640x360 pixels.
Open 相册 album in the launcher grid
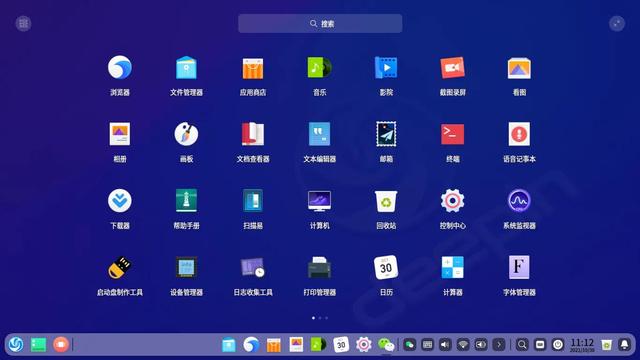tap(120, 134)
